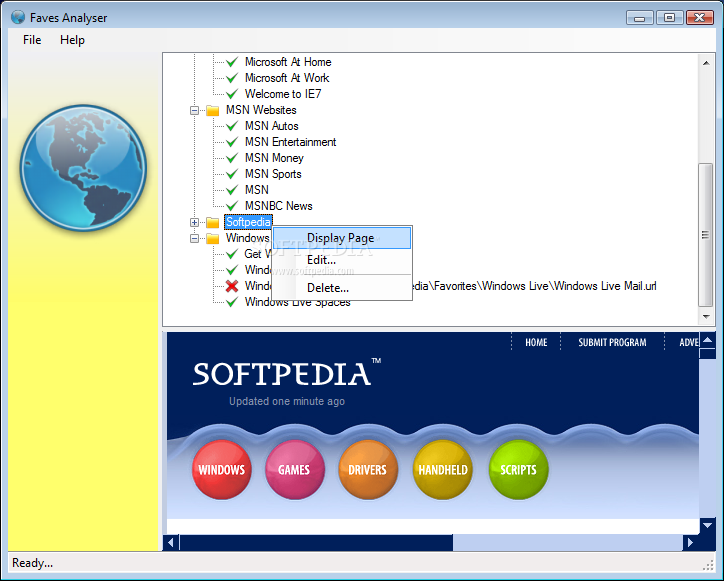
Task: Choose Display Page from context menu
Action: [x=341, y=238]
